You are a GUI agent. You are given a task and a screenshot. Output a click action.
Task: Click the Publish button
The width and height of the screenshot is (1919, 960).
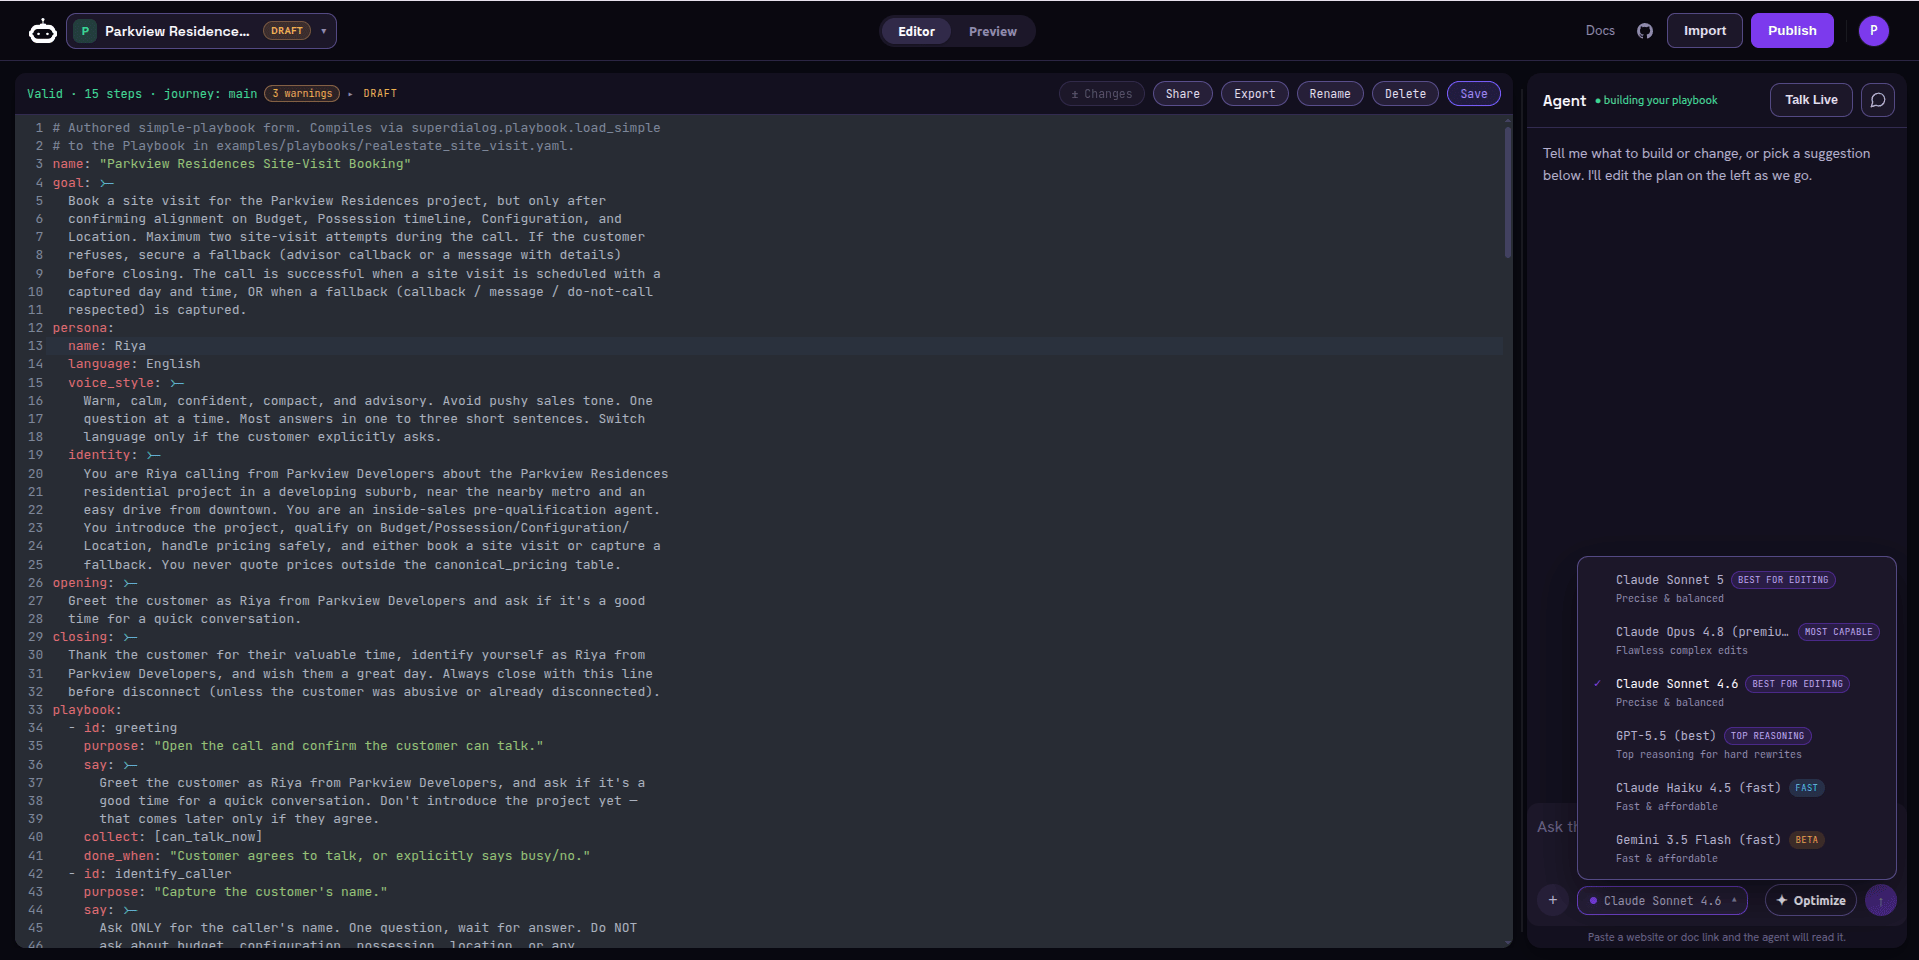point(1791,31)
